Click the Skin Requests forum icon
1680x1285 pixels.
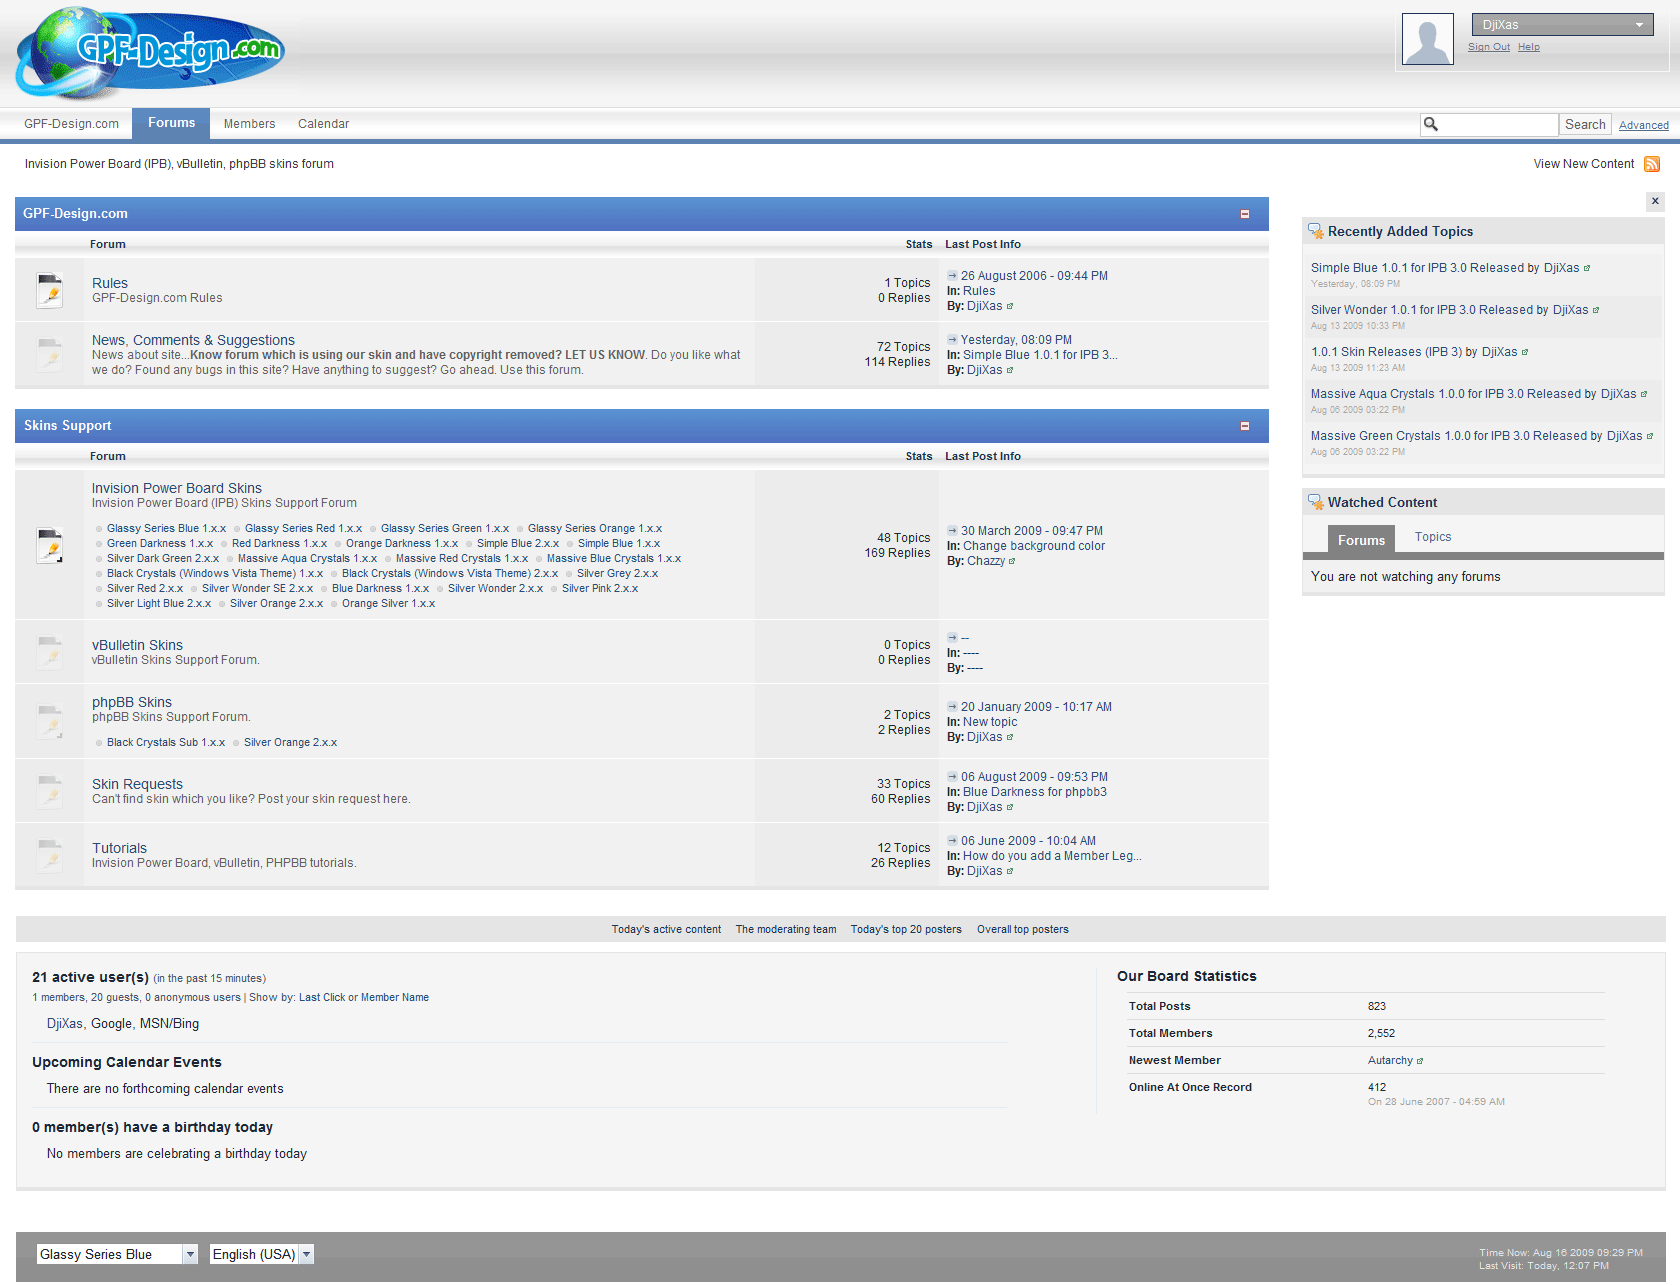point(50,791)
